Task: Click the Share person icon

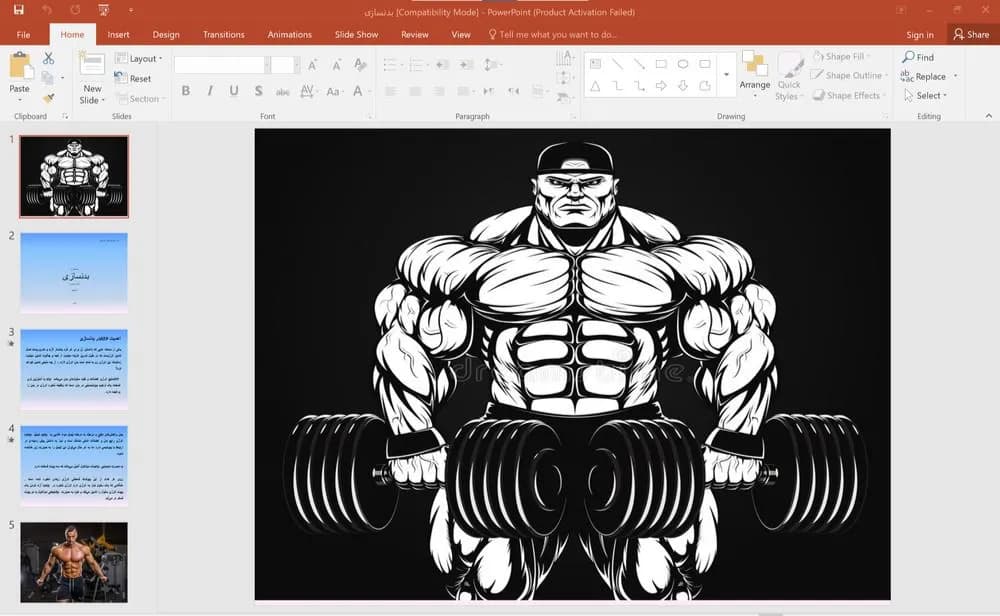Action: [959, 34]
